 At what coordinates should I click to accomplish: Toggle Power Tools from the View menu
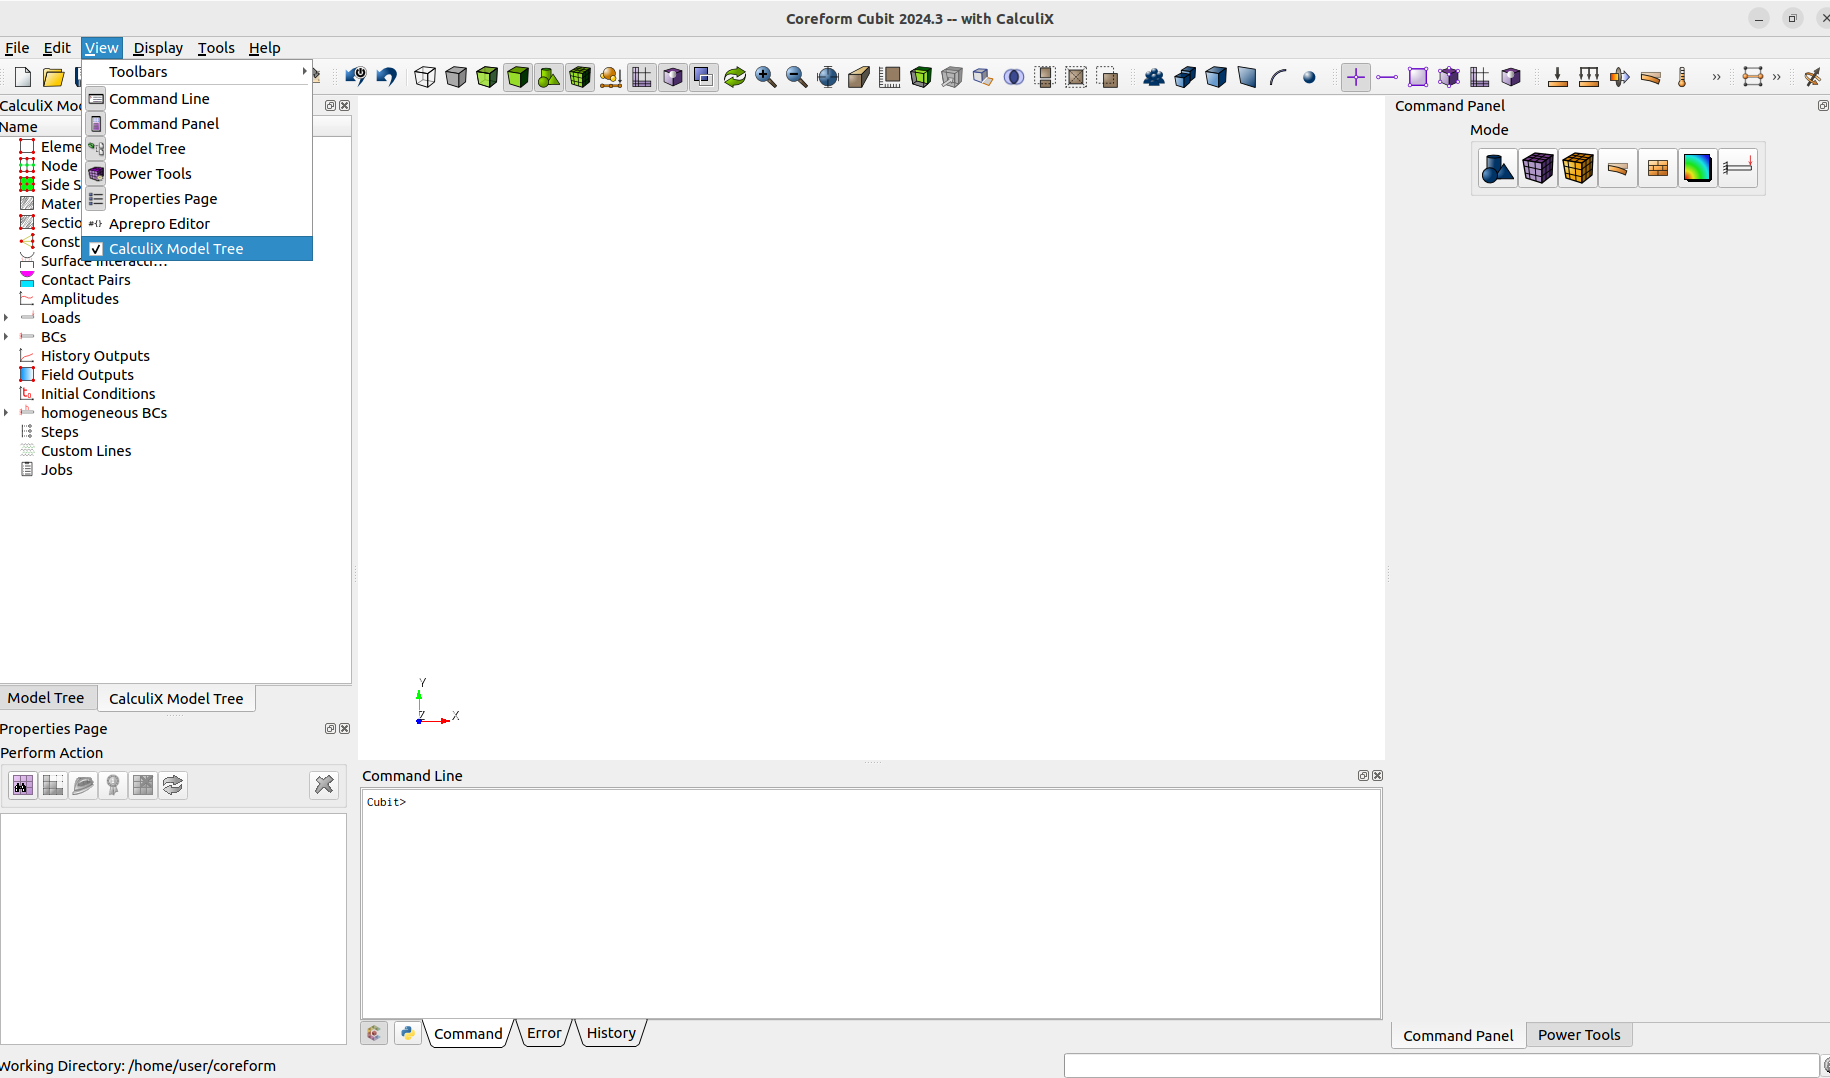(x=150, y=173)
